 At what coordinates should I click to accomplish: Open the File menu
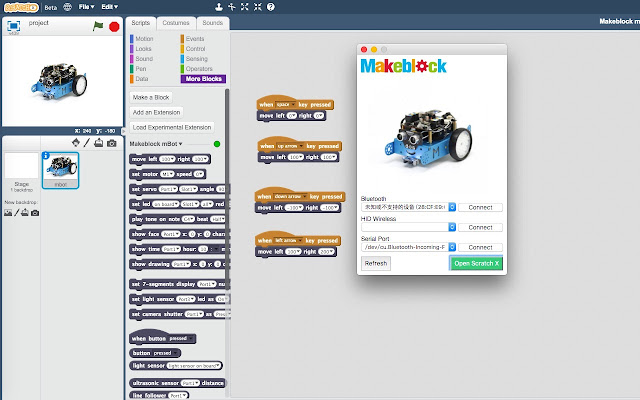[89, 6]
